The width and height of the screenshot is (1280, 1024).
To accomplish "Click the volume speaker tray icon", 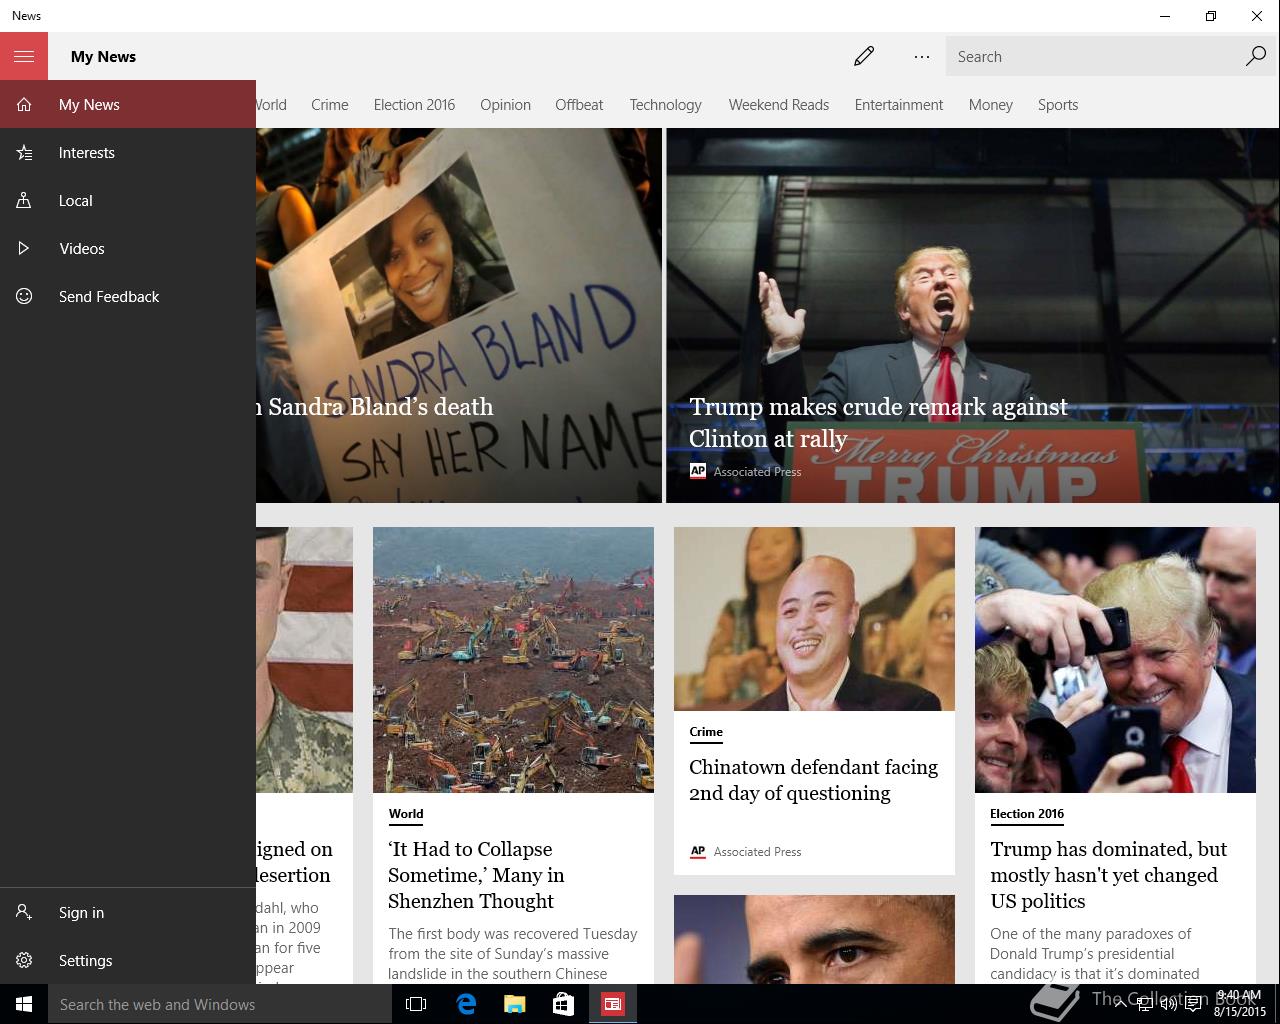I will pos(1169,1005).
